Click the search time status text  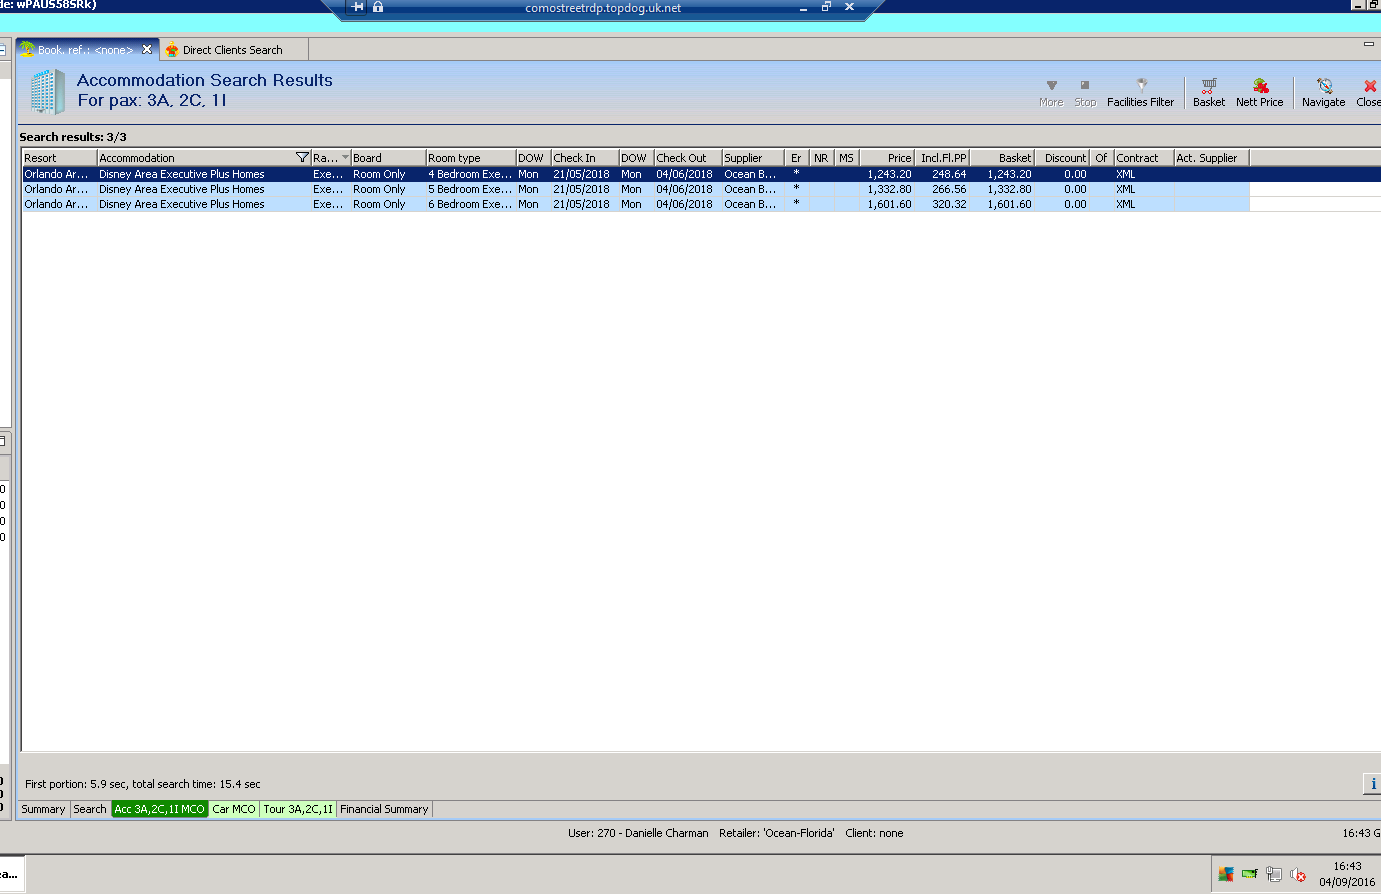click(x=143, y=784)
